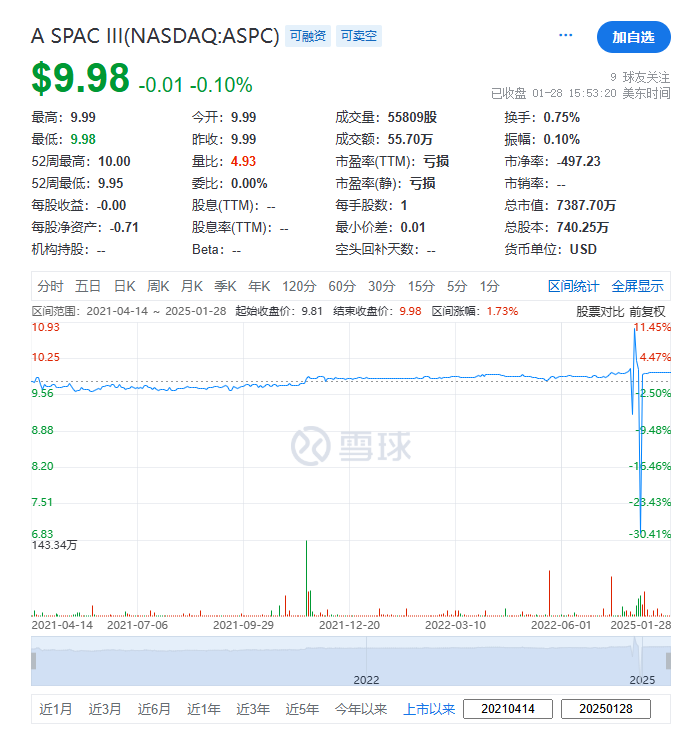This screenshot has height=735, width=691.
Task: Click the 52周最高 value 10.00
Action: pos(114,161)
